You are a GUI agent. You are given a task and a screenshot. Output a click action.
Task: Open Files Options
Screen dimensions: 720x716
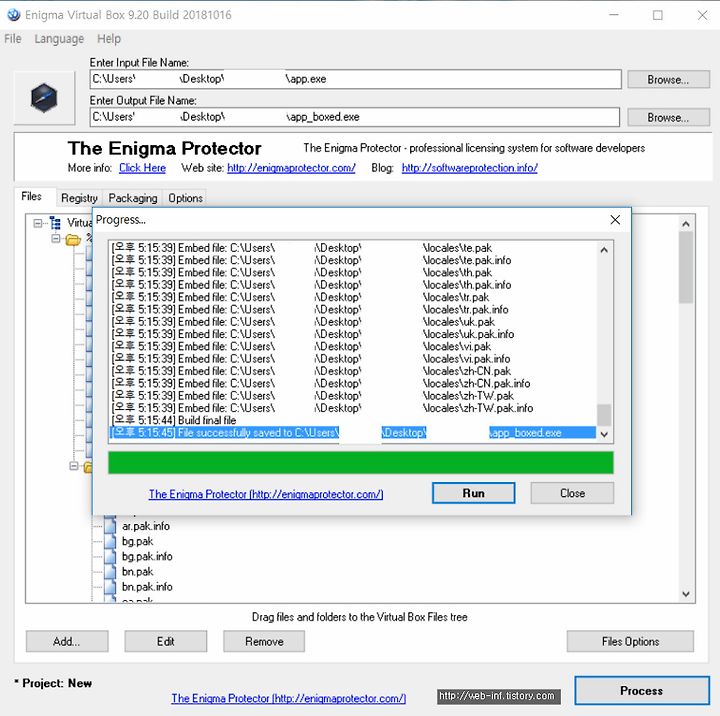pyautogui.click(x=630, y=641)
